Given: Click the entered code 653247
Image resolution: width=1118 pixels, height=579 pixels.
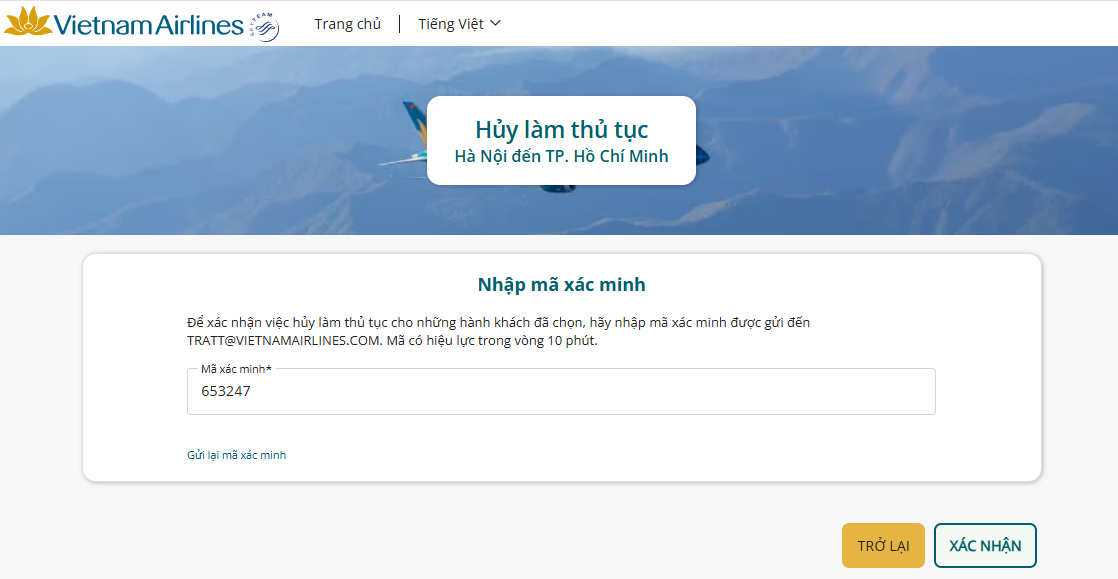Looking at the screenshot, I should 226,392.
